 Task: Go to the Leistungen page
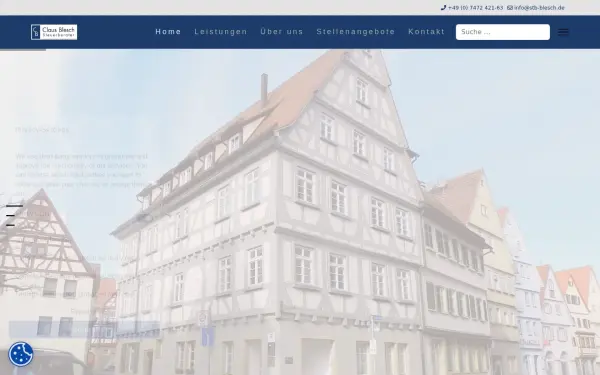coord(221,32)
